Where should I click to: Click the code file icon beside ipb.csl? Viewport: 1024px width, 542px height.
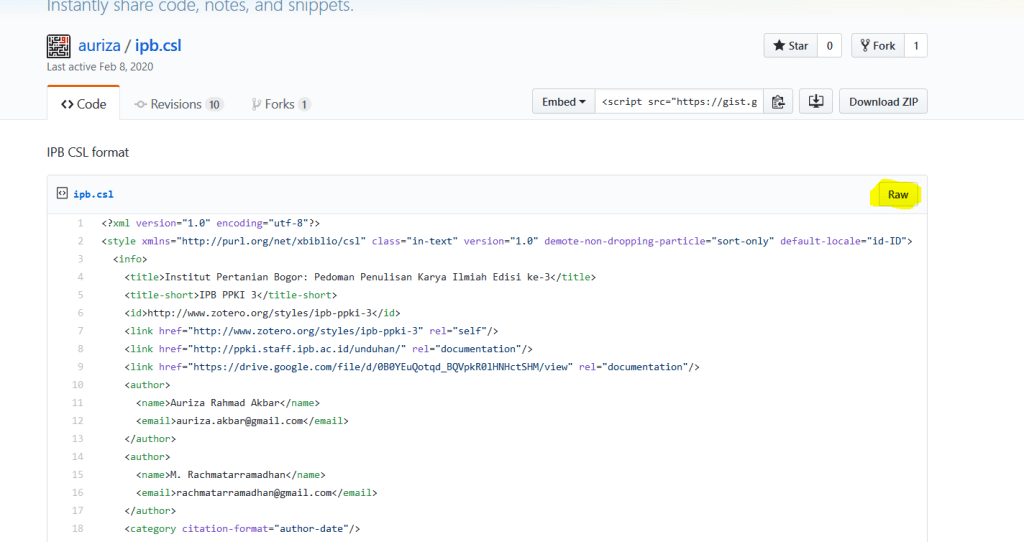point(62,194)
